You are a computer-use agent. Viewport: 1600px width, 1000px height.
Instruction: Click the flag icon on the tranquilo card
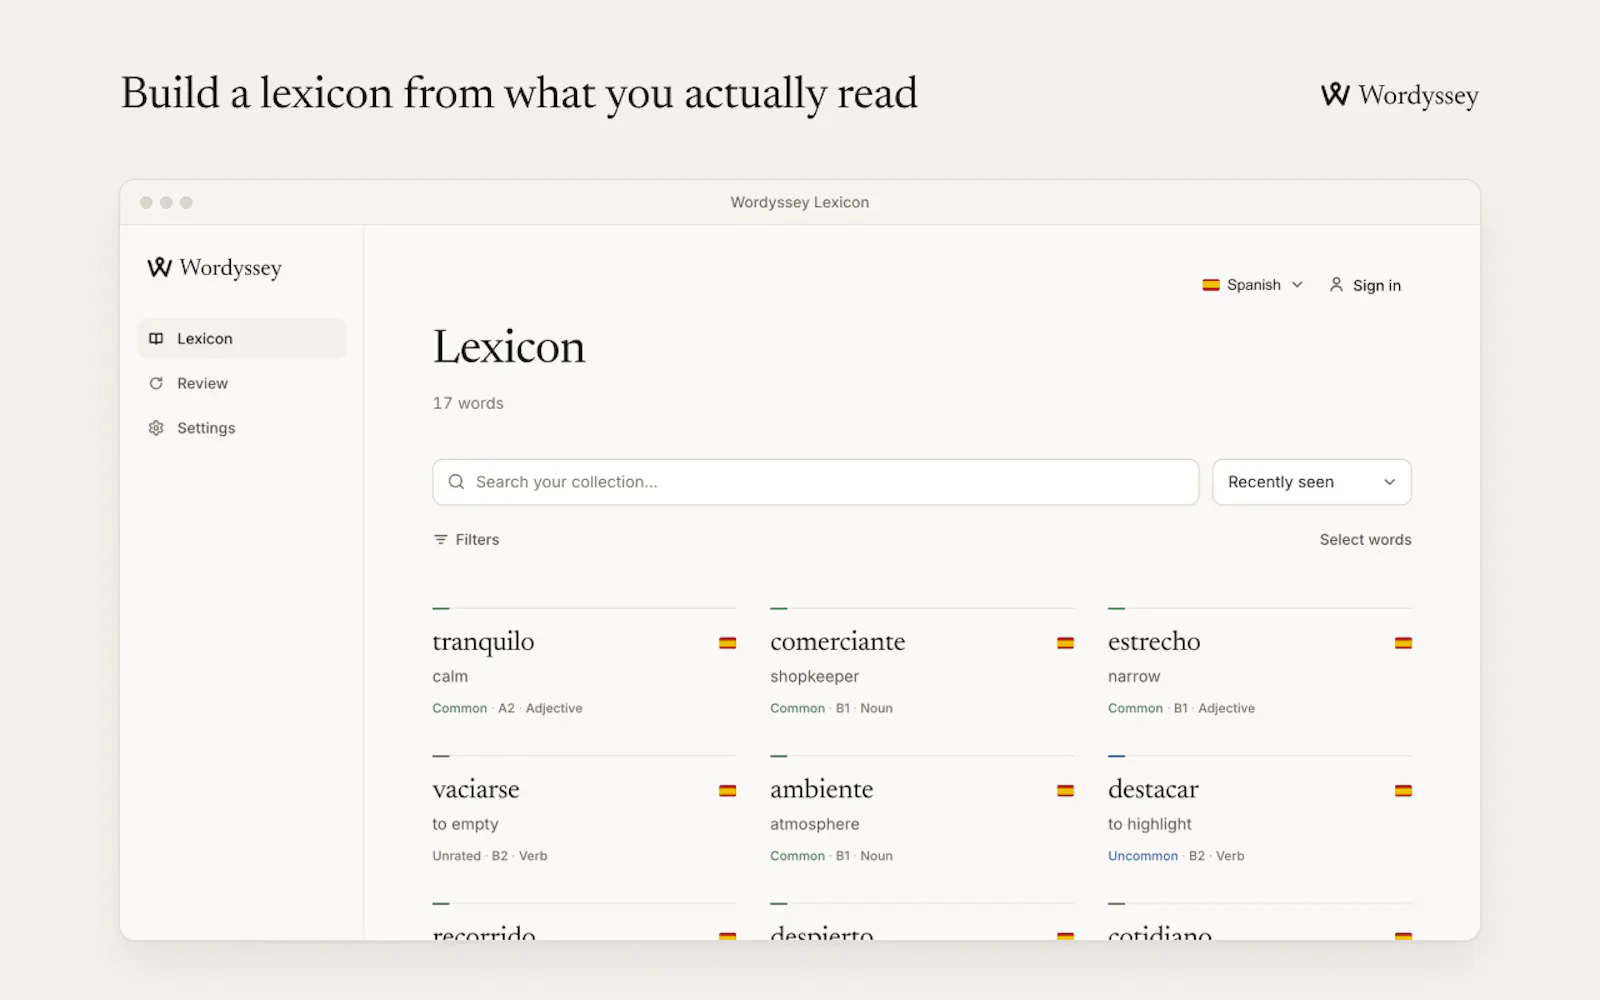point(728,643)
